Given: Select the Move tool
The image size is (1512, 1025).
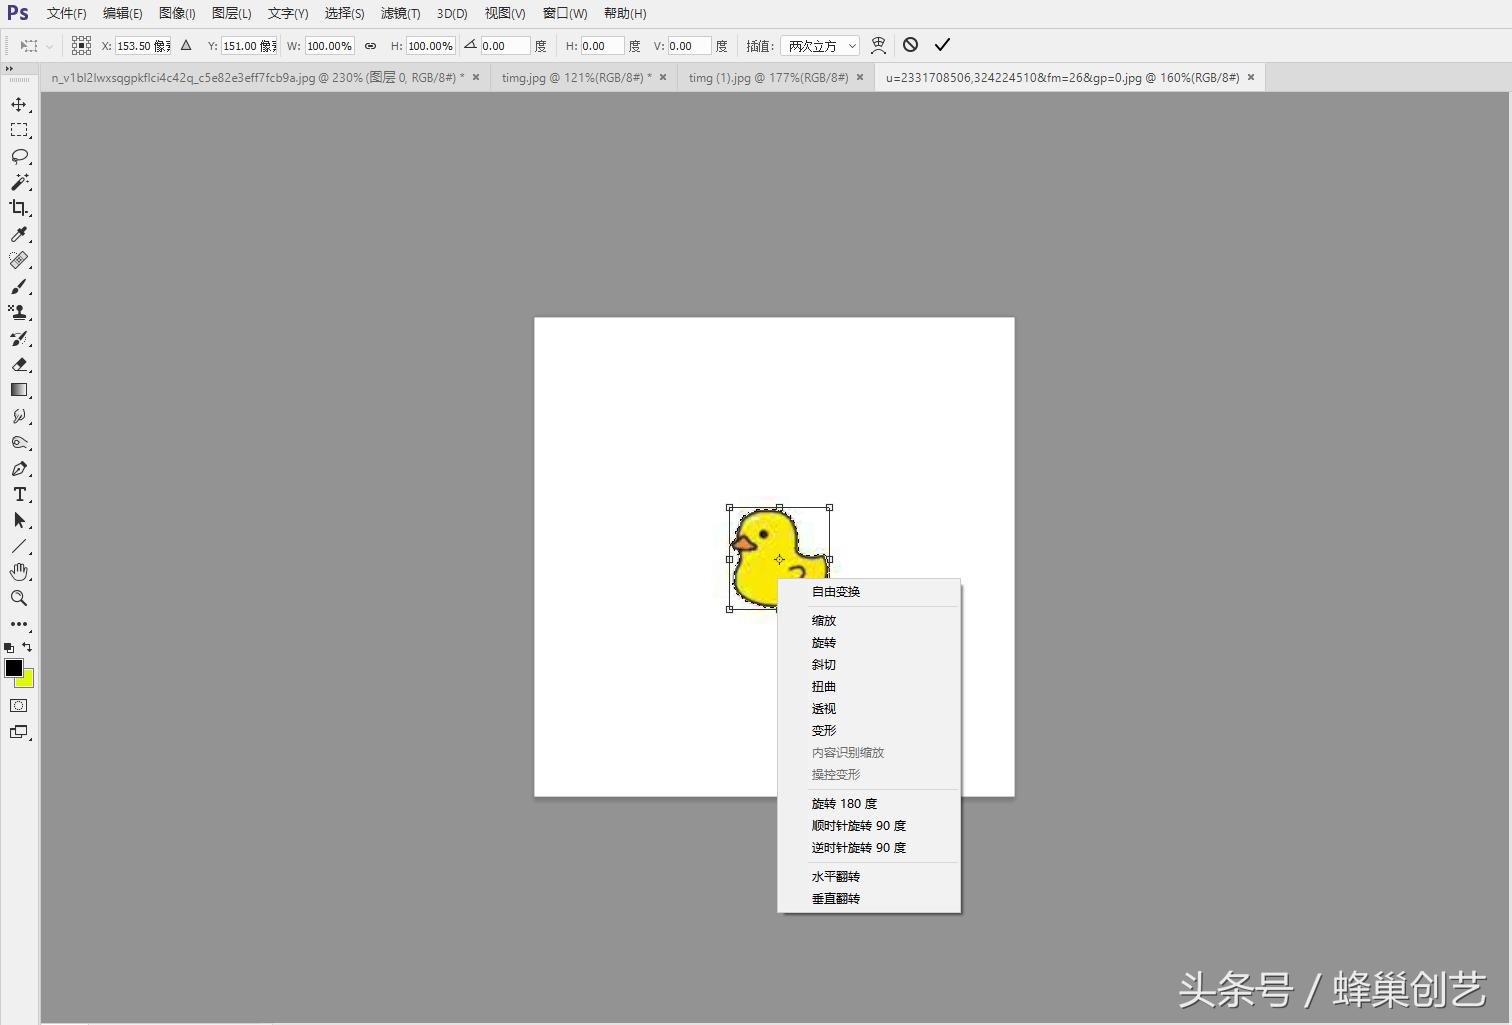Looking at the screenshot, I should [20, 103].
